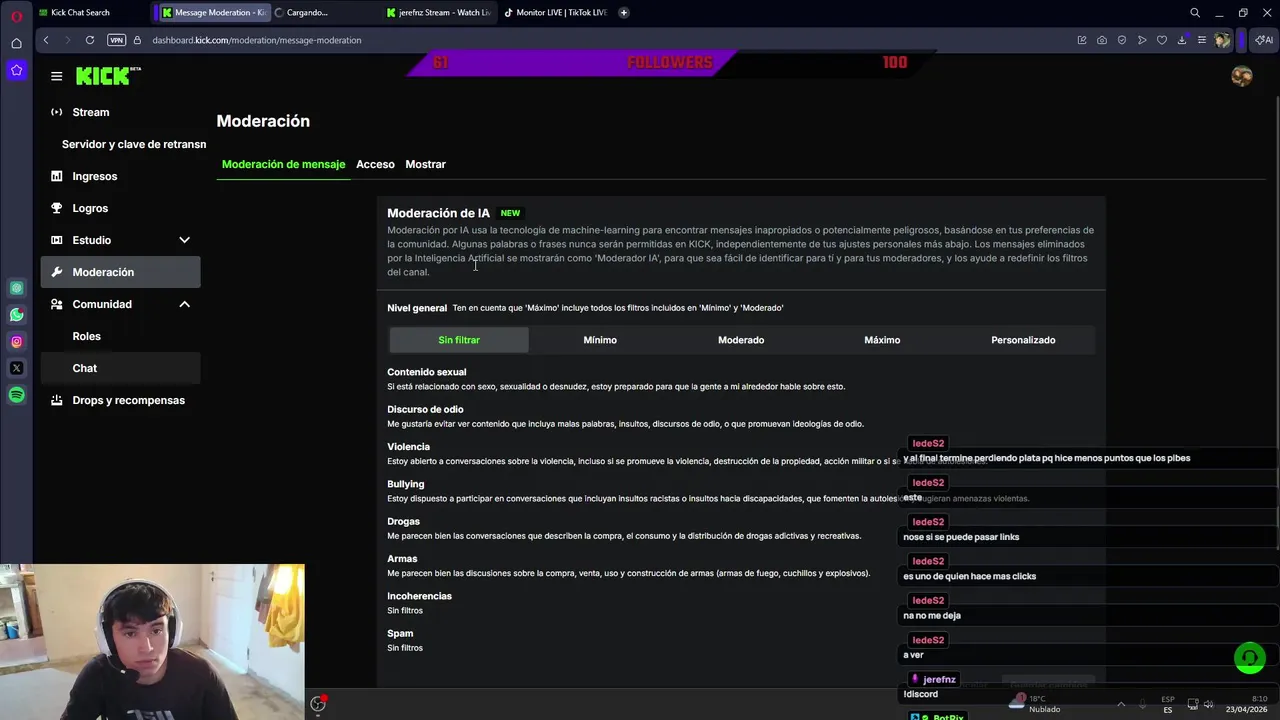Open the Kick account avatar menu
This screenshot has height=720, width=1280.
coord(1242,76)
